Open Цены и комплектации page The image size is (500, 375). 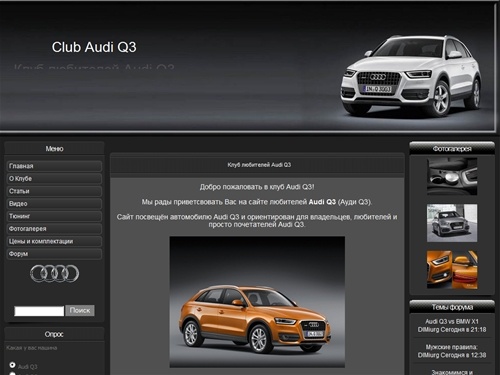click(54, 241)
